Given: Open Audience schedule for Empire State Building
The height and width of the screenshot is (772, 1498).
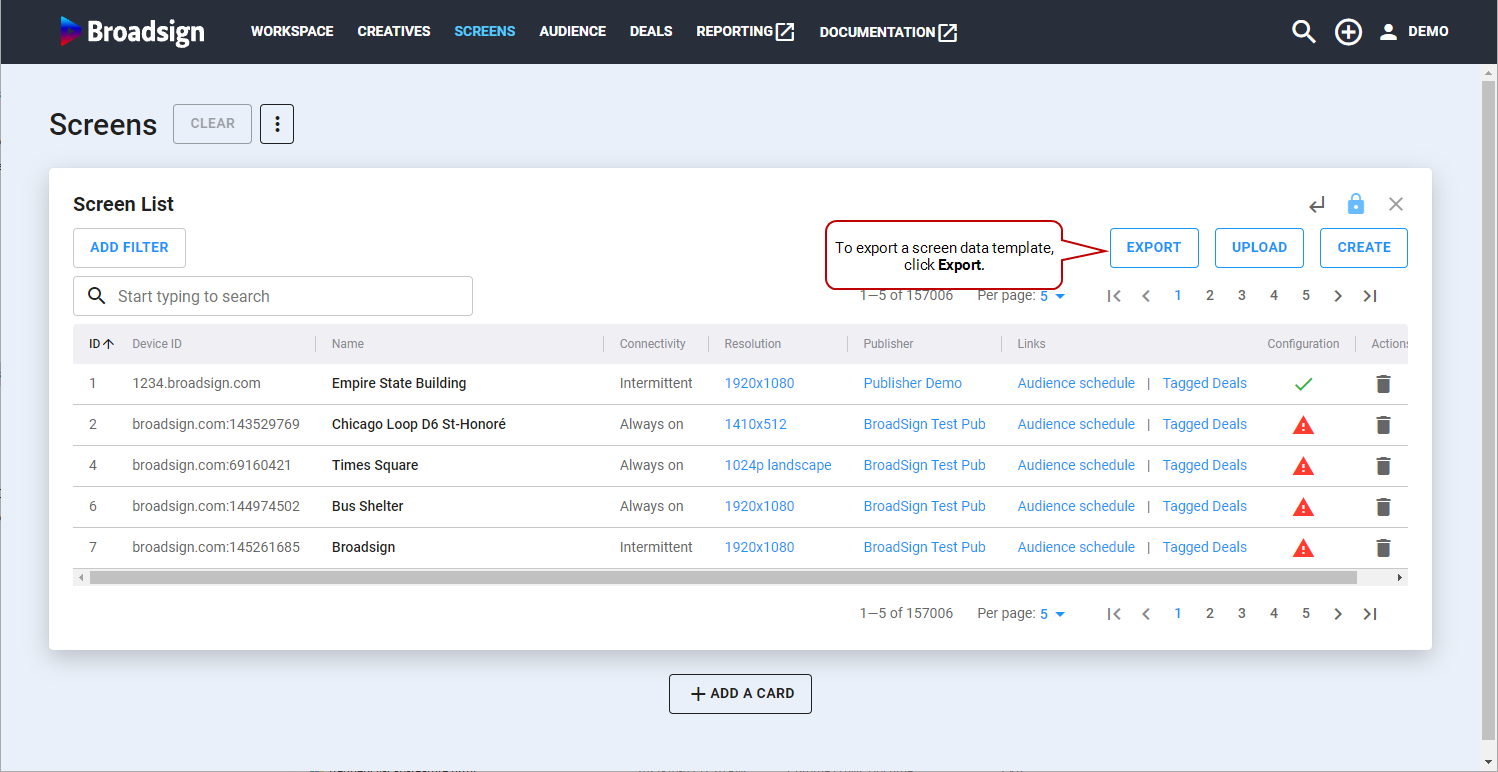Looking at the screenshot, I should (x=1076, y=383).
